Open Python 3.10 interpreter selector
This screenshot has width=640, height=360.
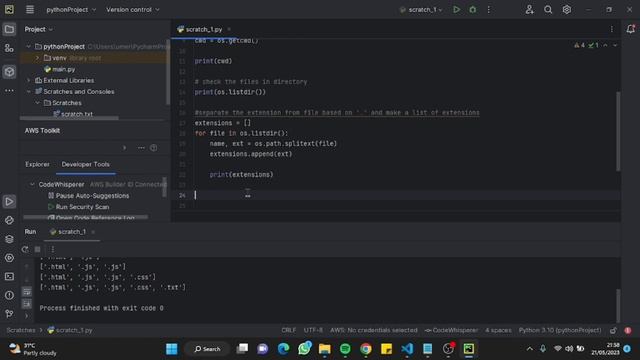(x=560, y=330)
